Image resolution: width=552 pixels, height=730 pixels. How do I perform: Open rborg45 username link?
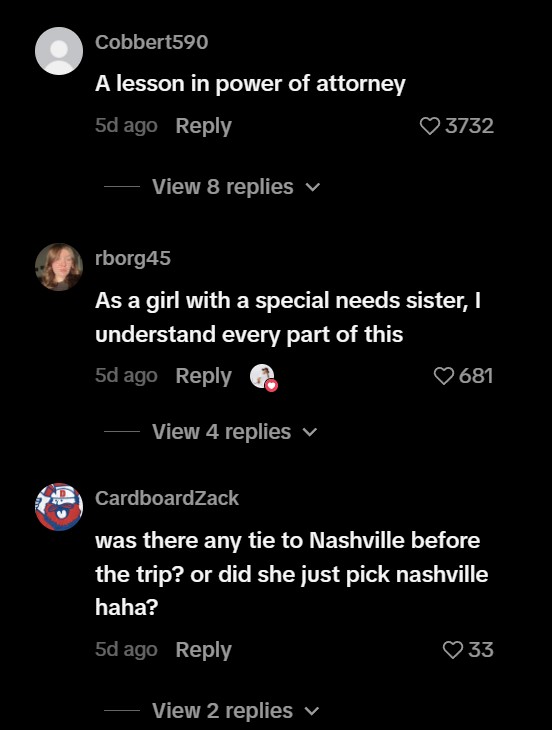click(x=133, y=258)
